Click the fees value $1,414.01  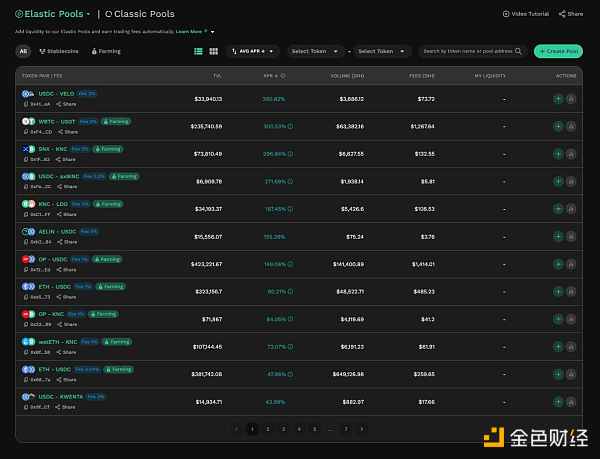[423, 264]
